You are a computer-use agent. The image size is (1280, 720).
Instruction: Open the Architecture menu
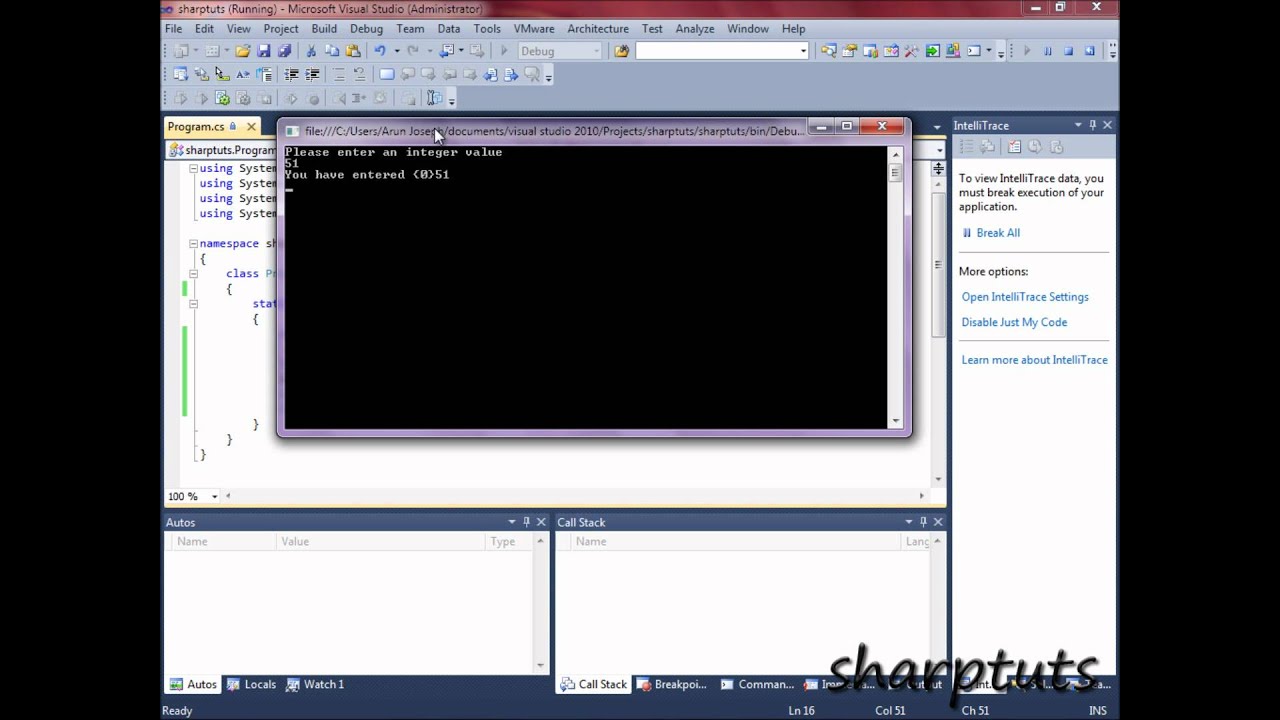click(x=598, y=29)
